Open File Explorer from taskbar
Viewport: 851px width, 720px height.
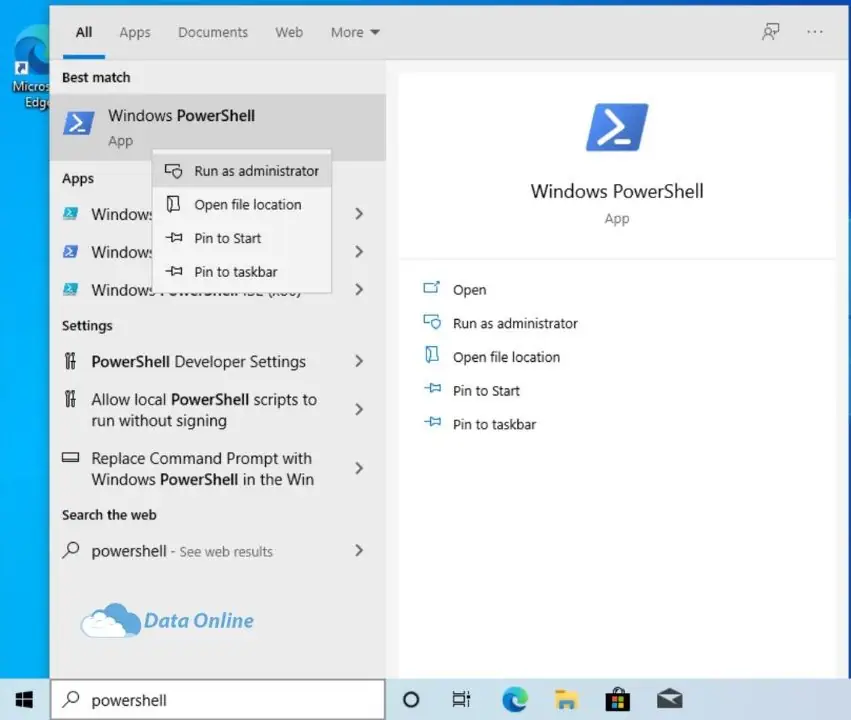coord(566,700)
